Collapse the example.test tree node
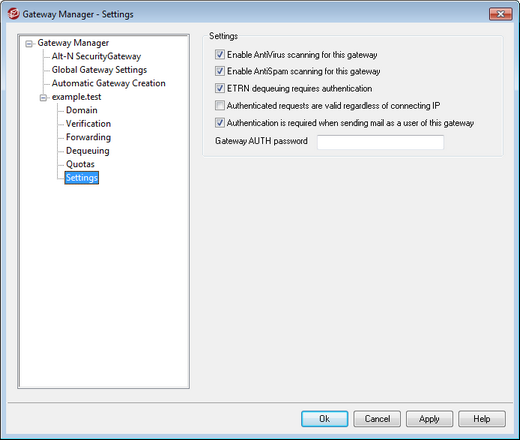This screenshot has width=520, height=440. point(43,98)
